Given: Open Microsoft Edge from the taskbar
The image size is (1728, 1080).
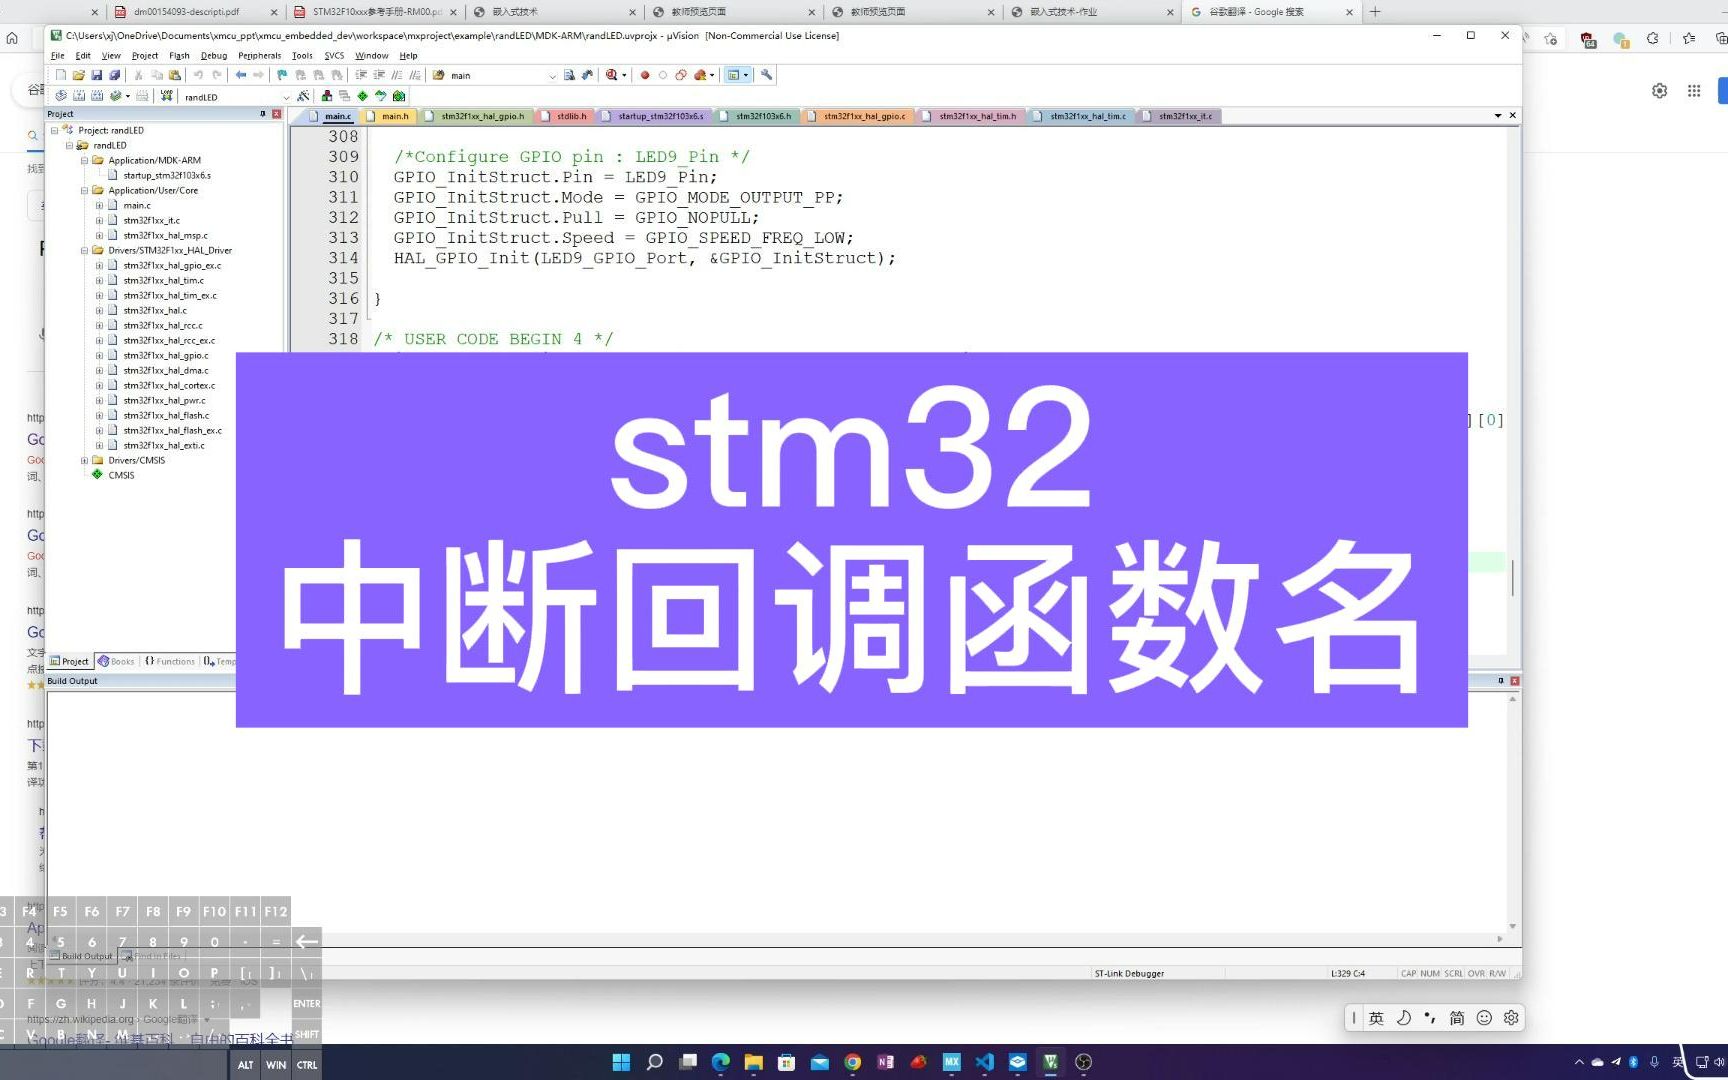Looking at the screenshot, I should (720, 1062).
